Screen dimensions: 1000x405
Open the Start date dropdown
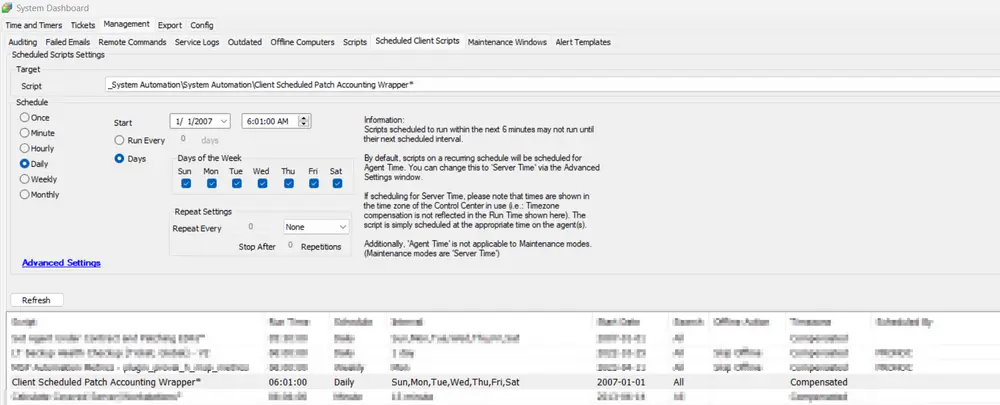(x=224, y=121)
